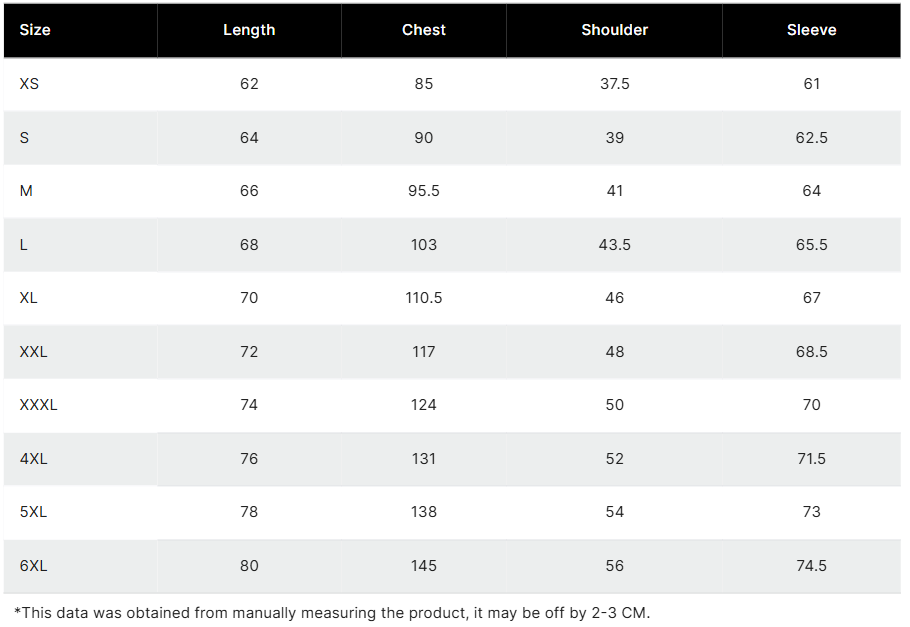Select the 4XL size row label
This screenshot has width=910, height=627.
pyautogui.click(x=33, y=459)
